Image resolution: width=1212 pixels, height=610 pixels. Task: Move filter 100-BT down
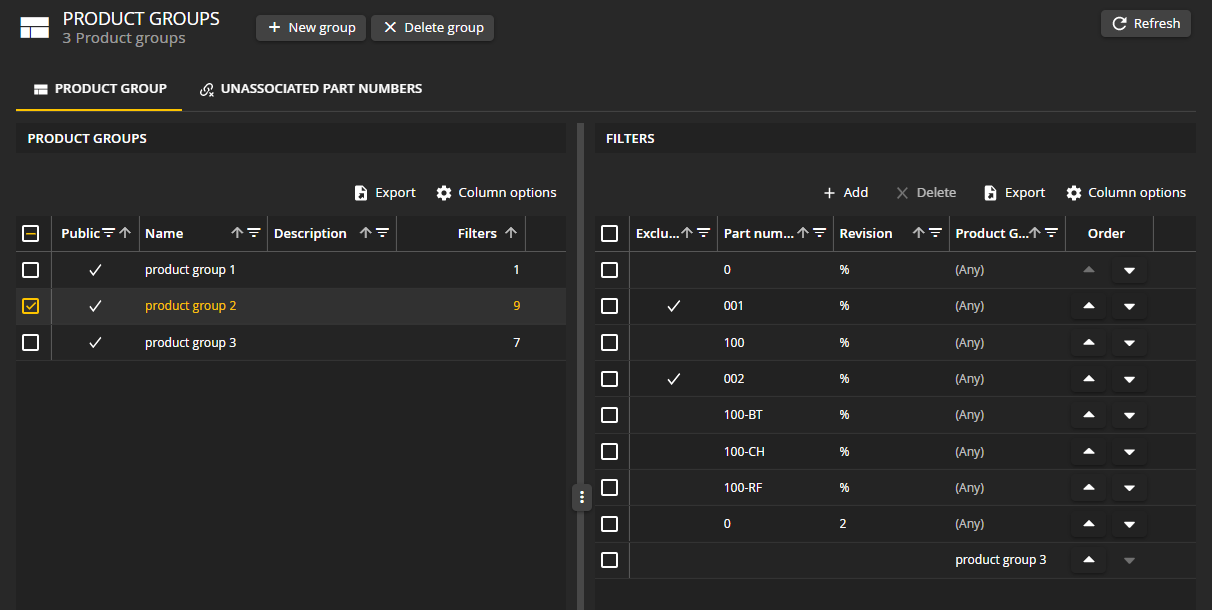[x=1129, y=415]
